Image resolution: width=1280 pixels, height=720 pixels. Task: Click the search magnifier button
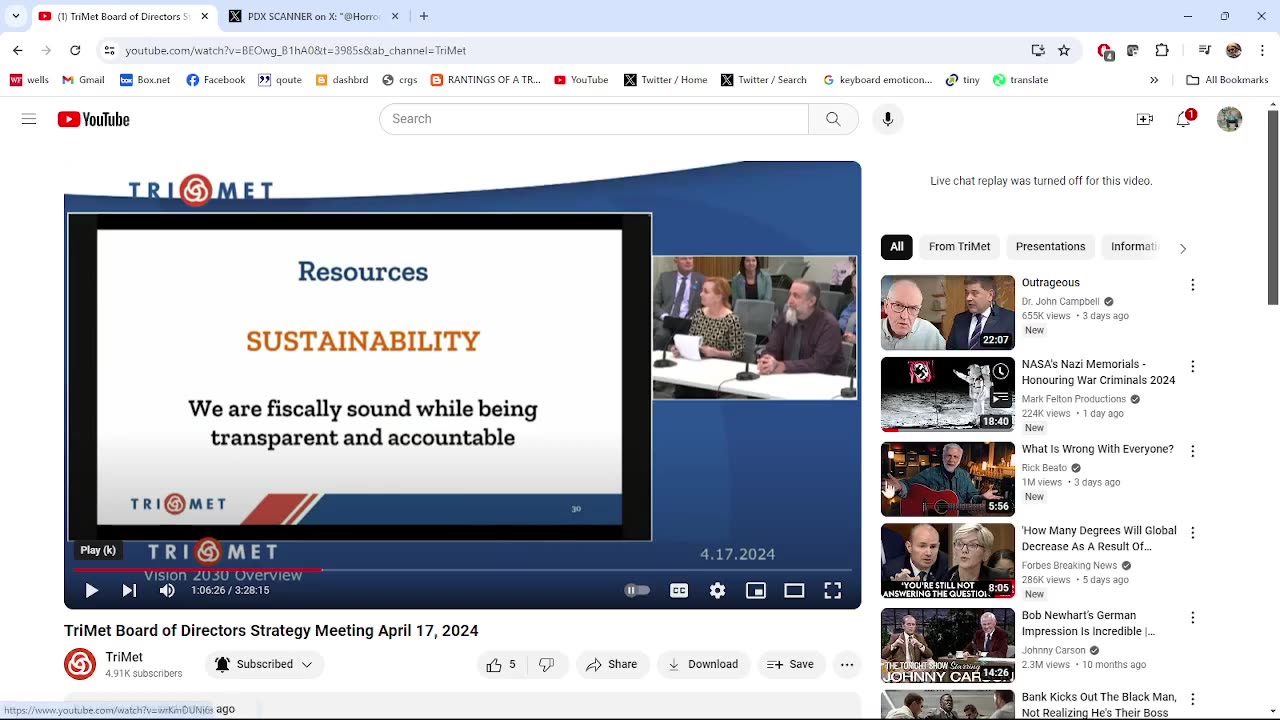(833, 119)
